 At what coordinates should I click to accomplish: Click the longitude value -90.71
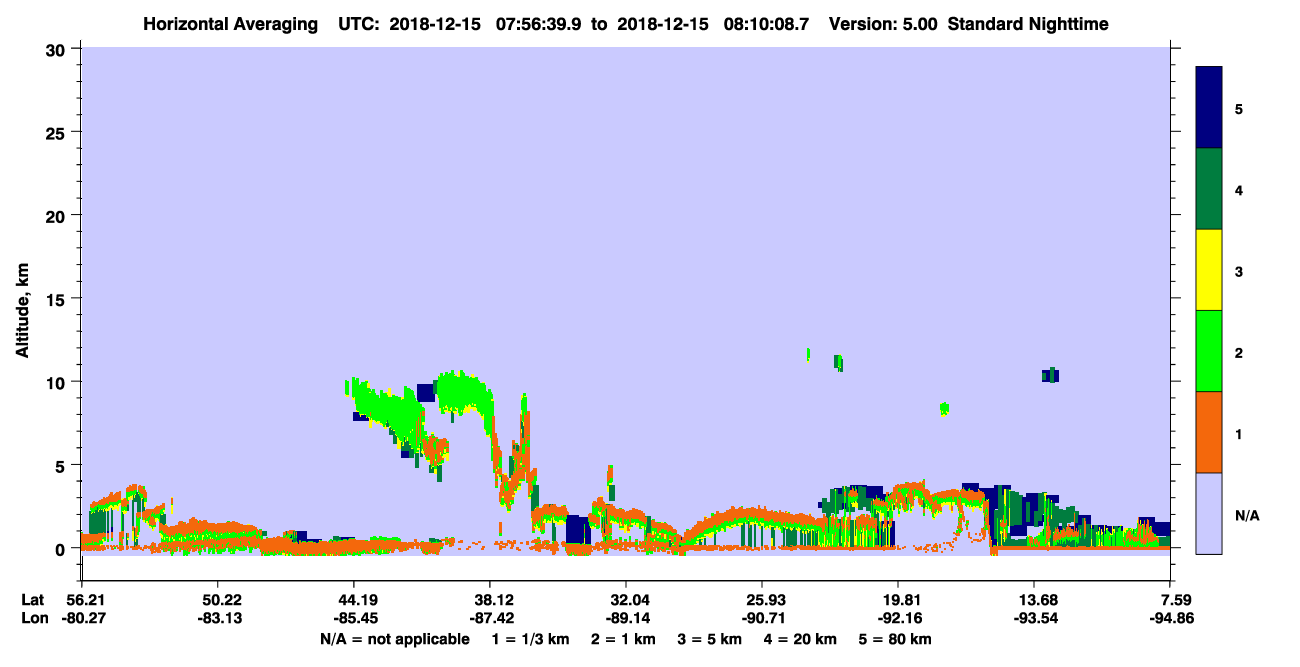[762, 618]
